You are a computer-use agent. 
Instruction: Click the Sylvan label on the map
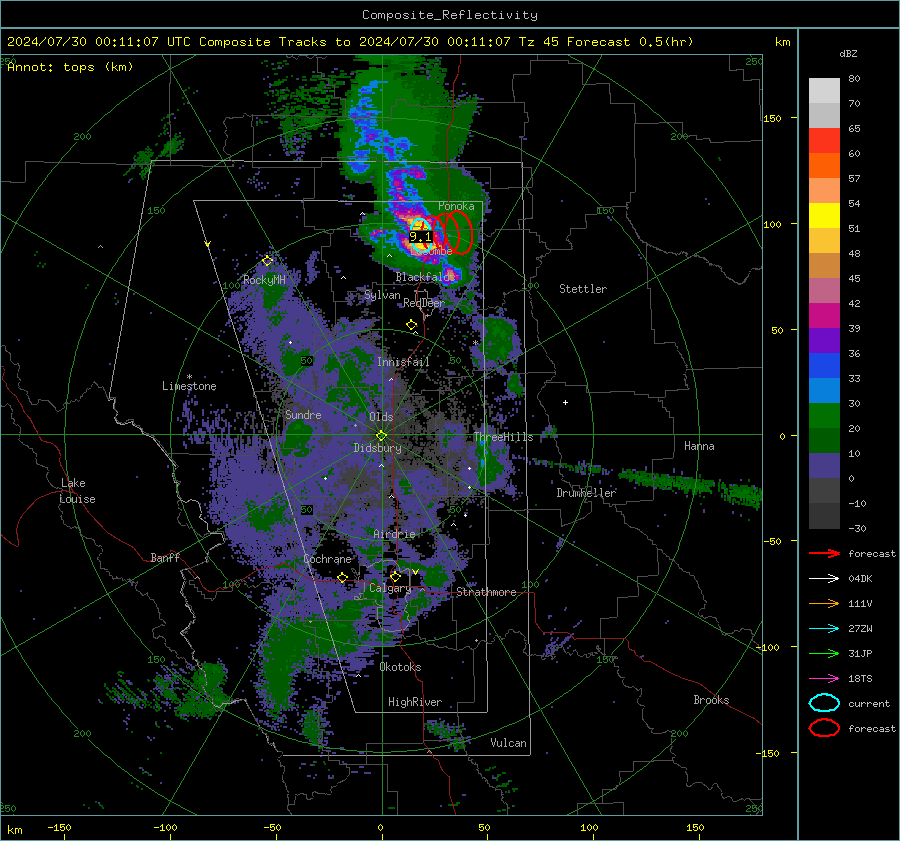[382, 295]
